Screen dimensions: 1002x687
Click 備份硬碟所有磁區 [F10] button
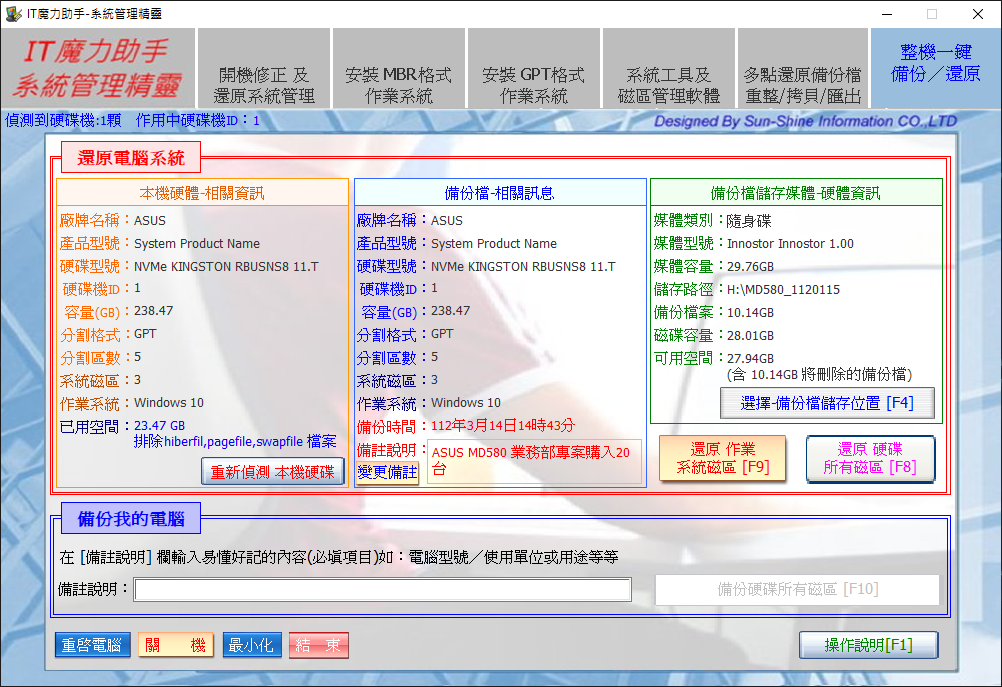pyautogui.click(x=797, y=590)
